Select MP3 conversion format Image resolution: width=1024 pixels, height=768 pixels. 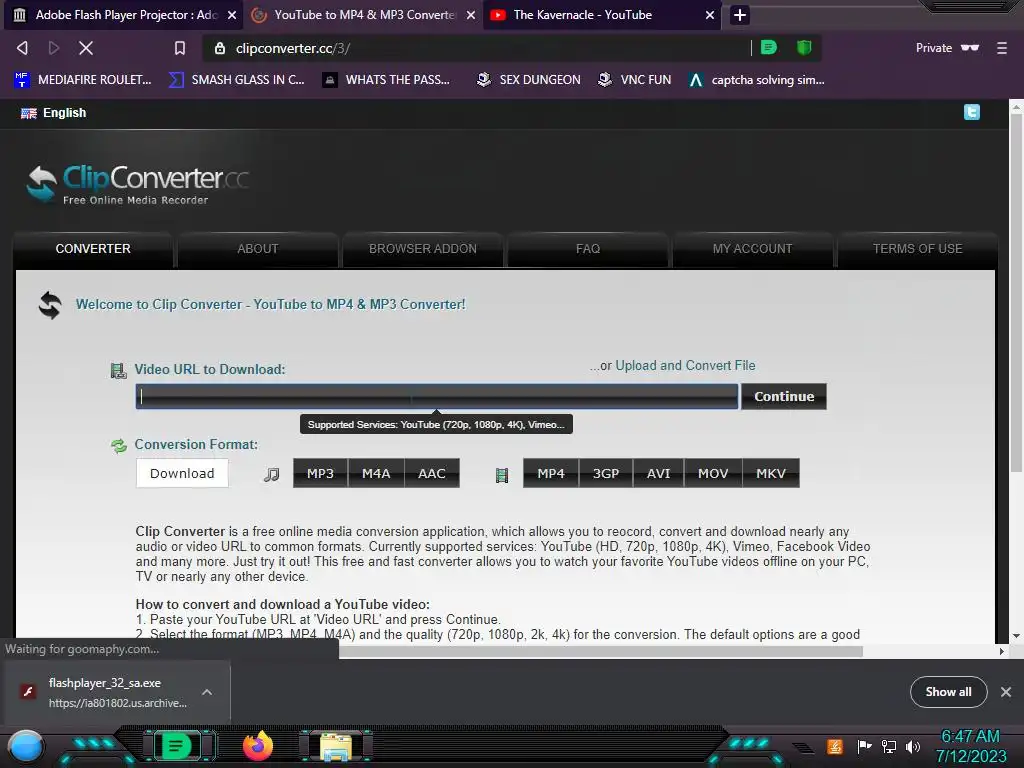pyautogui.click(x=320, y=473)
